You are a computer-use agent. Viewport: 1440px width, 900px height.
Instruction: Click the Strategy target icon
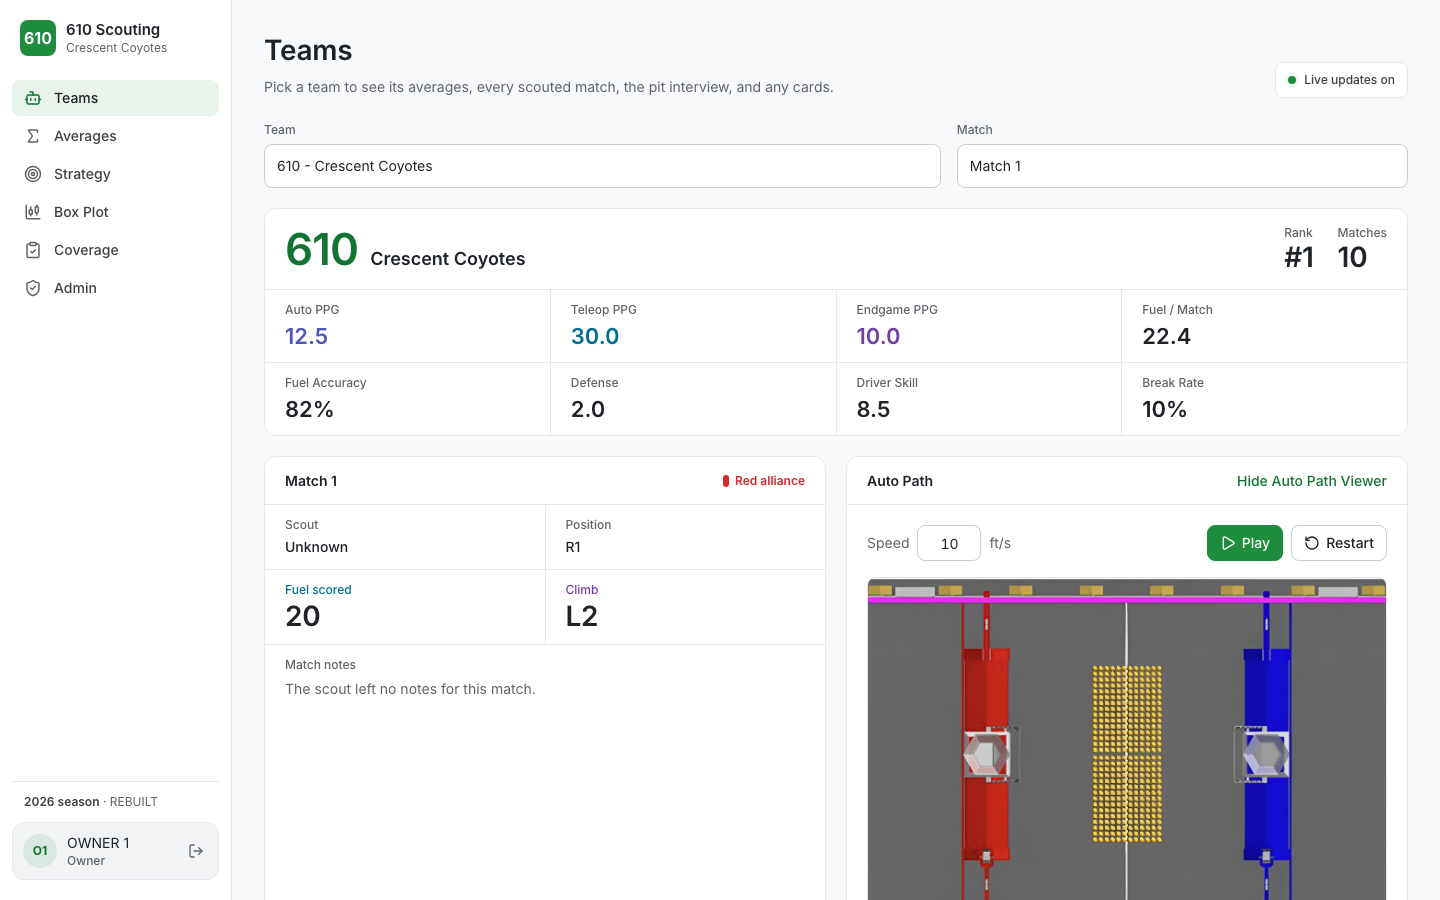coord(33,174)
